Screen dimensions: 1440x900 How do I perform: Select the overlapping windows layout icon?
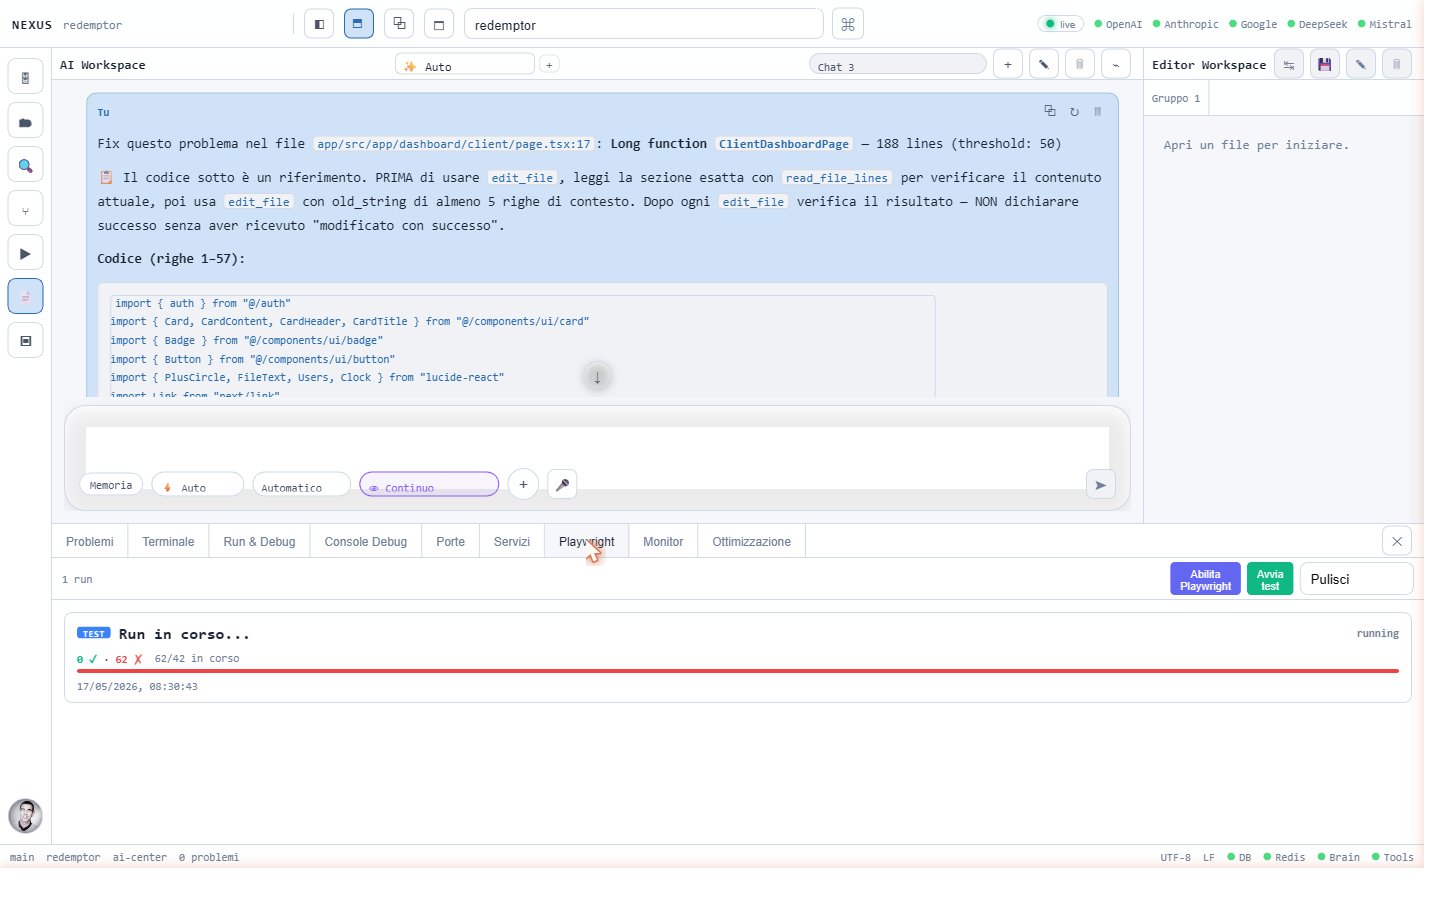pyautogui.click(x=399, y=24)
